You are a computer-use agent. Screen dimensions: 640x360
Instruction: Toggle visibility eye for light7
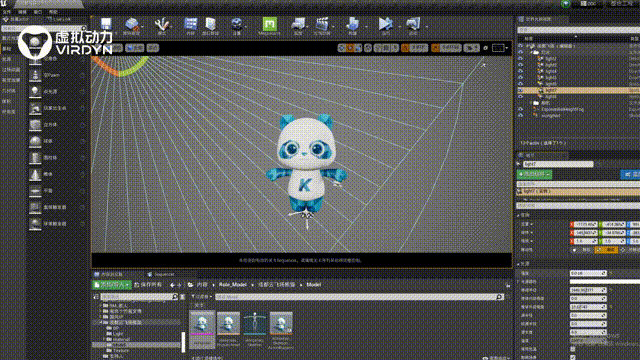(x=520, y=90)
